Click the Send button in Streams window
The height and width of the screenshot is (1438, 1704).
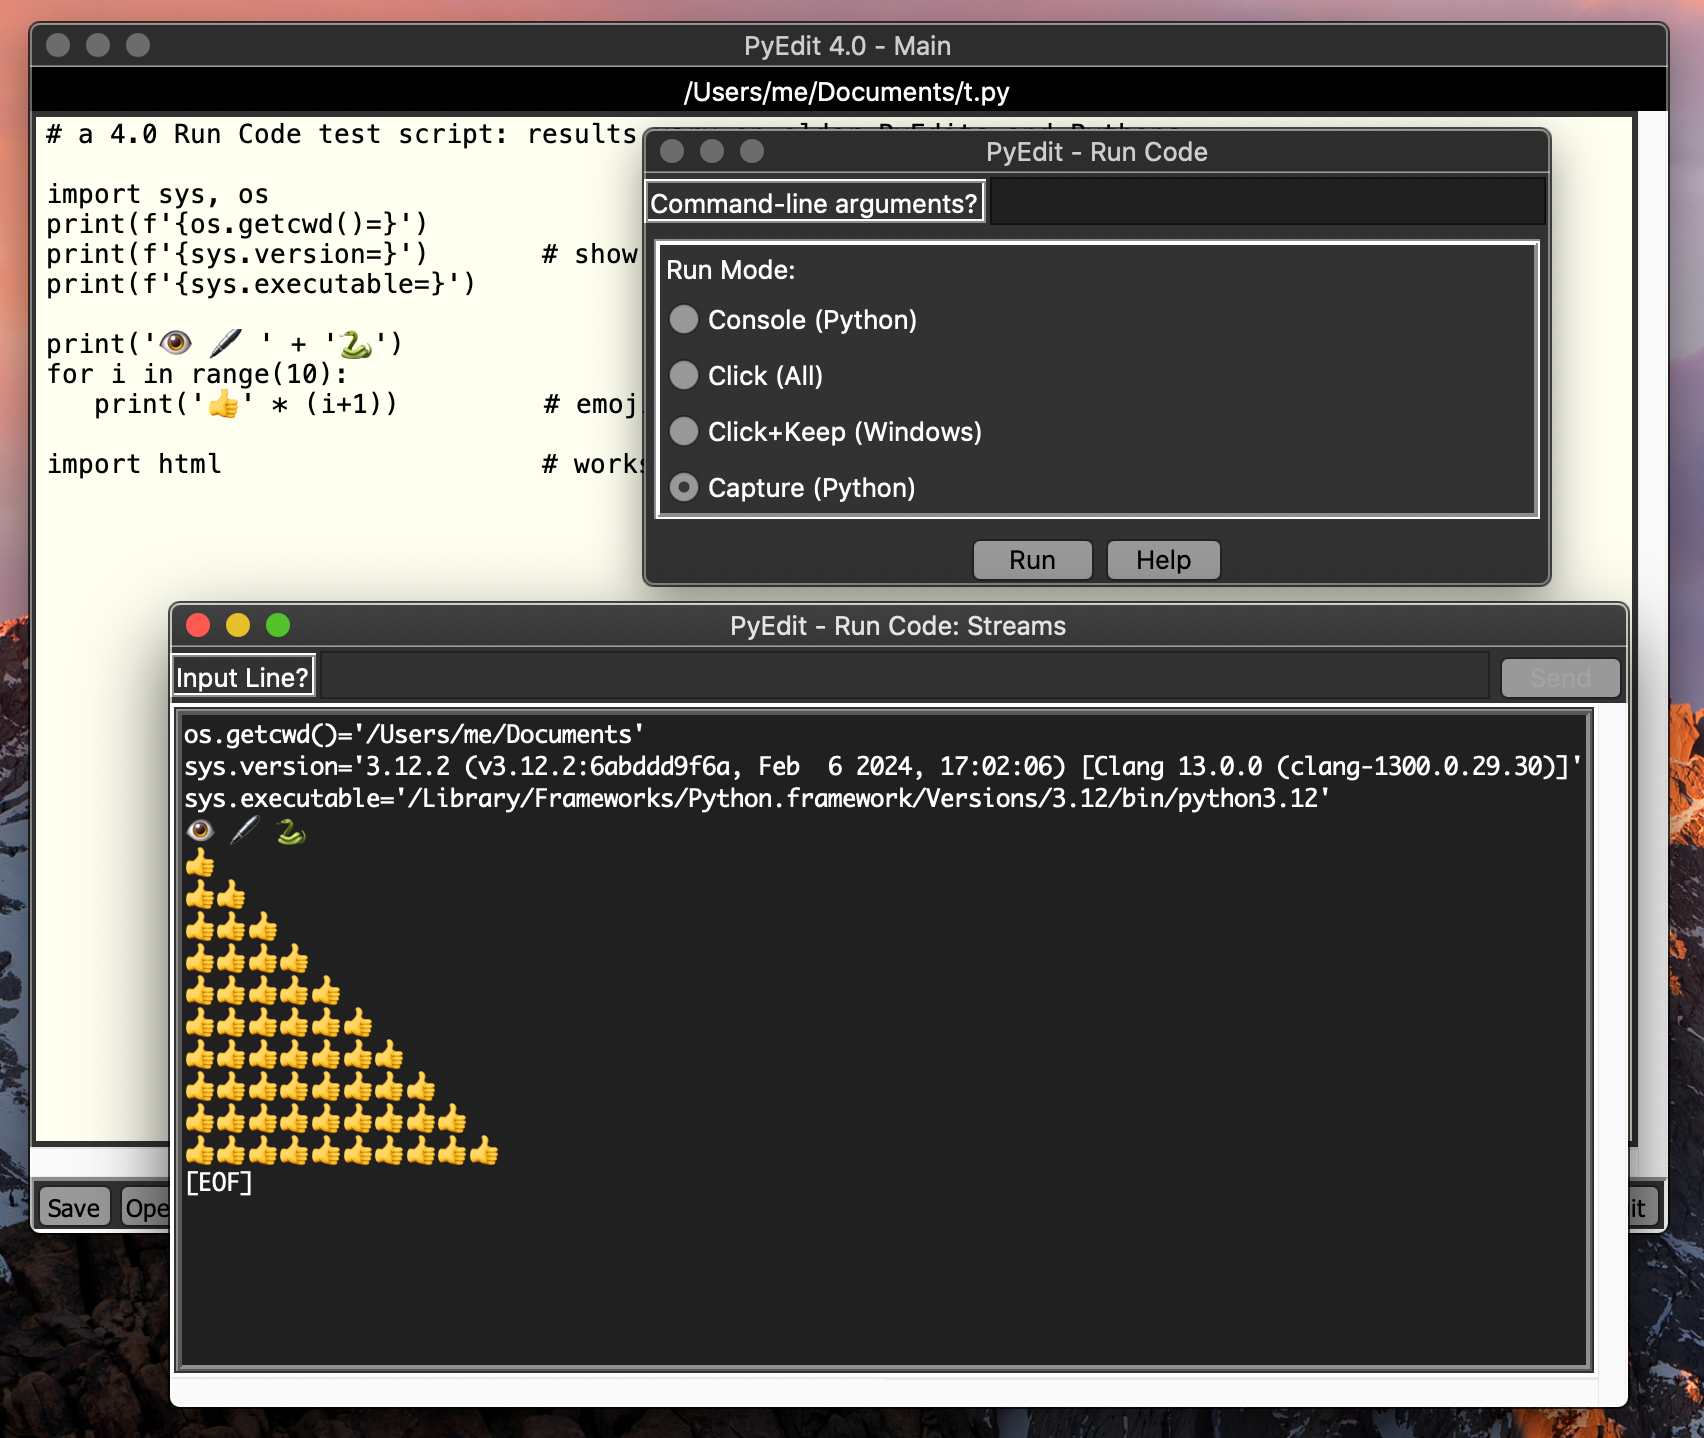click(x=1560, y=678)
